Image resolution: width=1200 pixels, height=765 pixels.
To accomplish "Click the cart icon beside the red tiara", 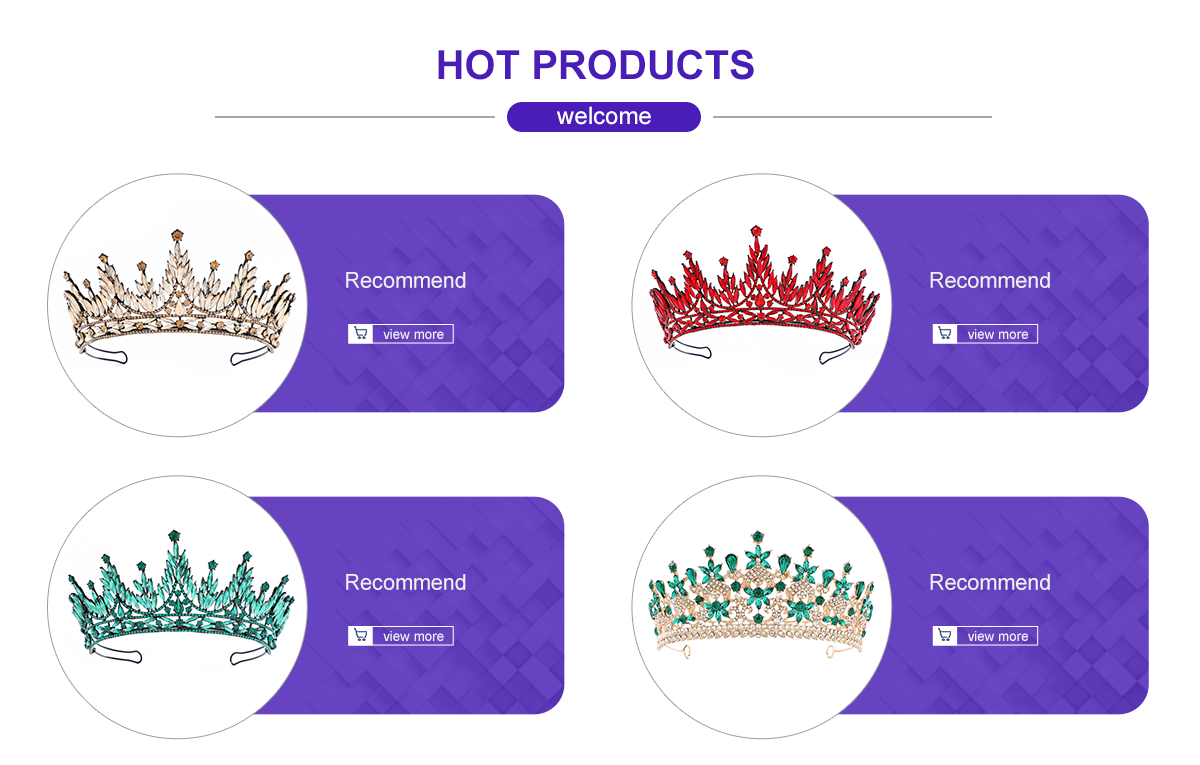I will [x=945, y=334].
